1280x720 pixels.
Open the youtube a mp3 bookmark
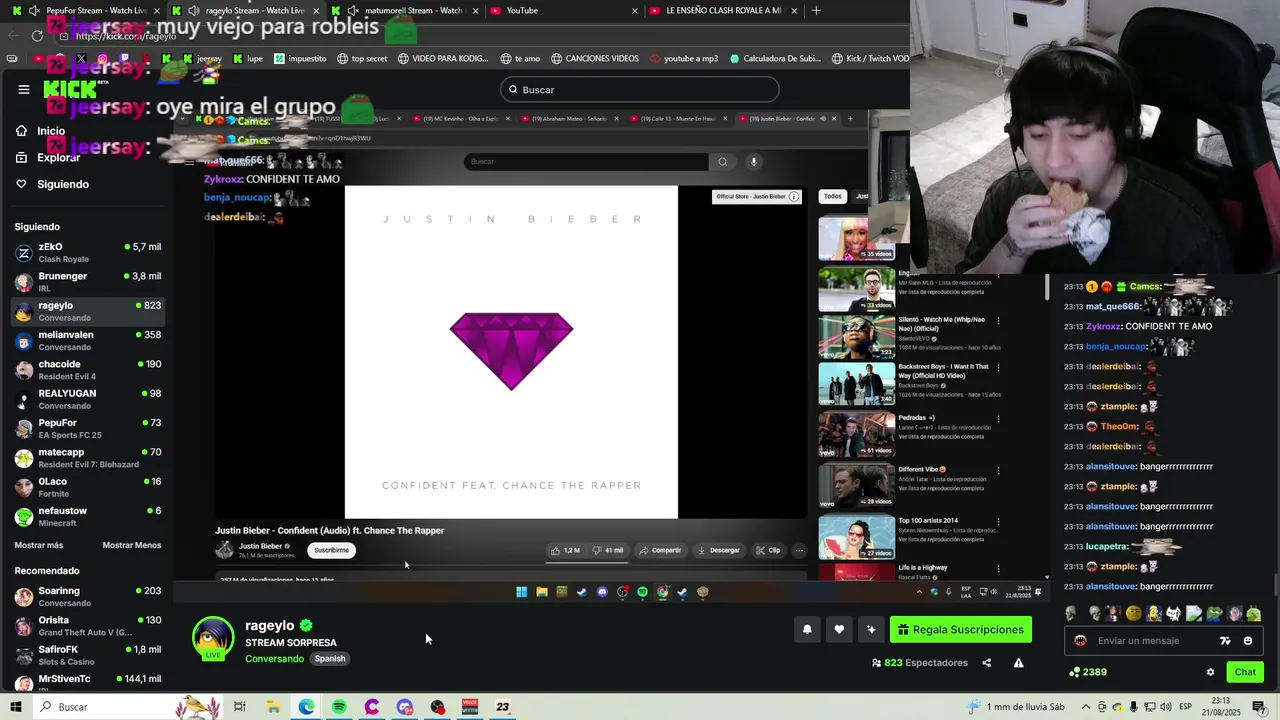(685, 59)
